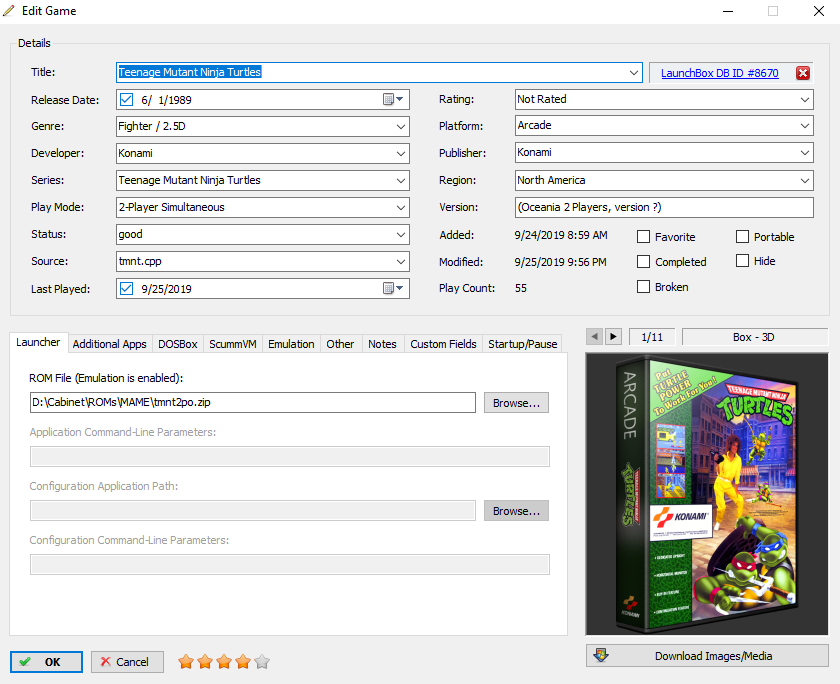Uncheck the Release Date checkbox
The height and width of the screenshot is (684, 840).
[x=126, y=100]
